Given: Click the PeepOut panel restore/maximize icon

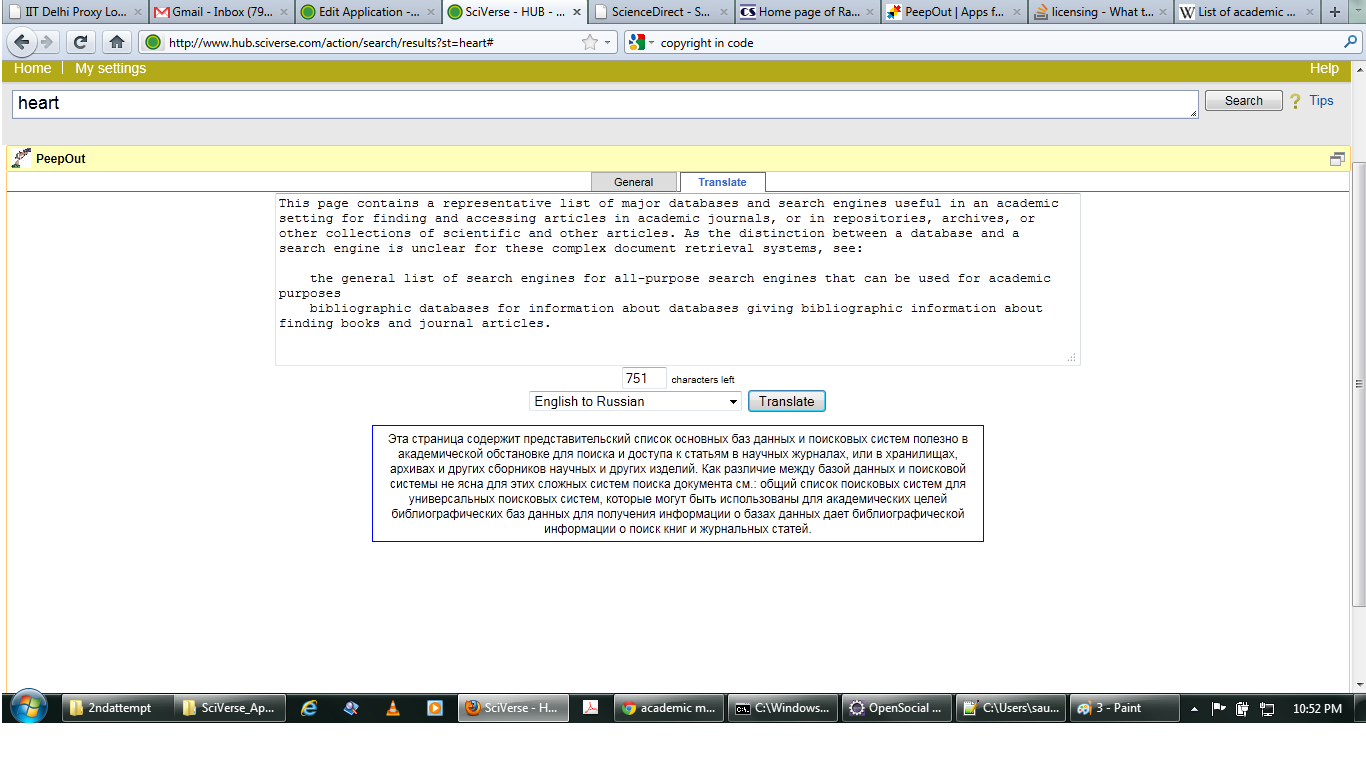Looking at the screenshot, I should point(1337,159).
